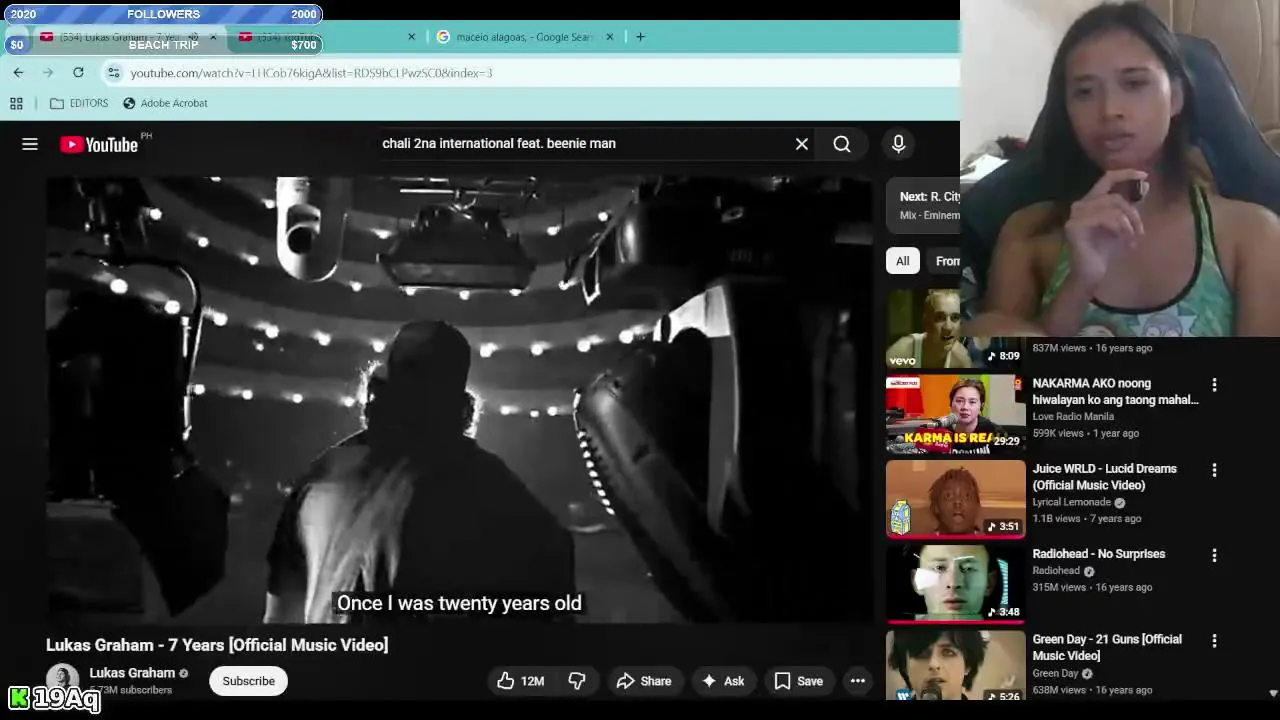Run search with magnifier button
1280x720 pixels.
coord(842,144)
